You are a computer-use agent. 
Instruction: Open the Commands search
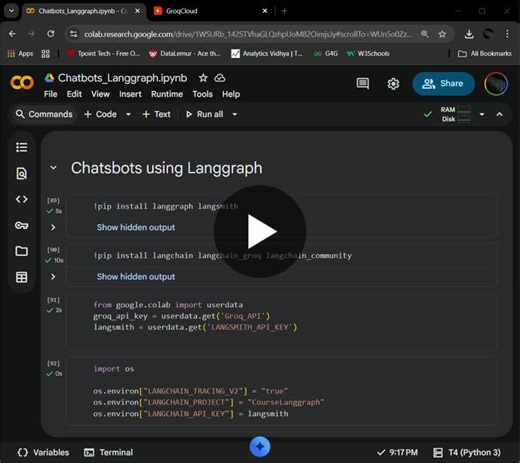point(44,114)
